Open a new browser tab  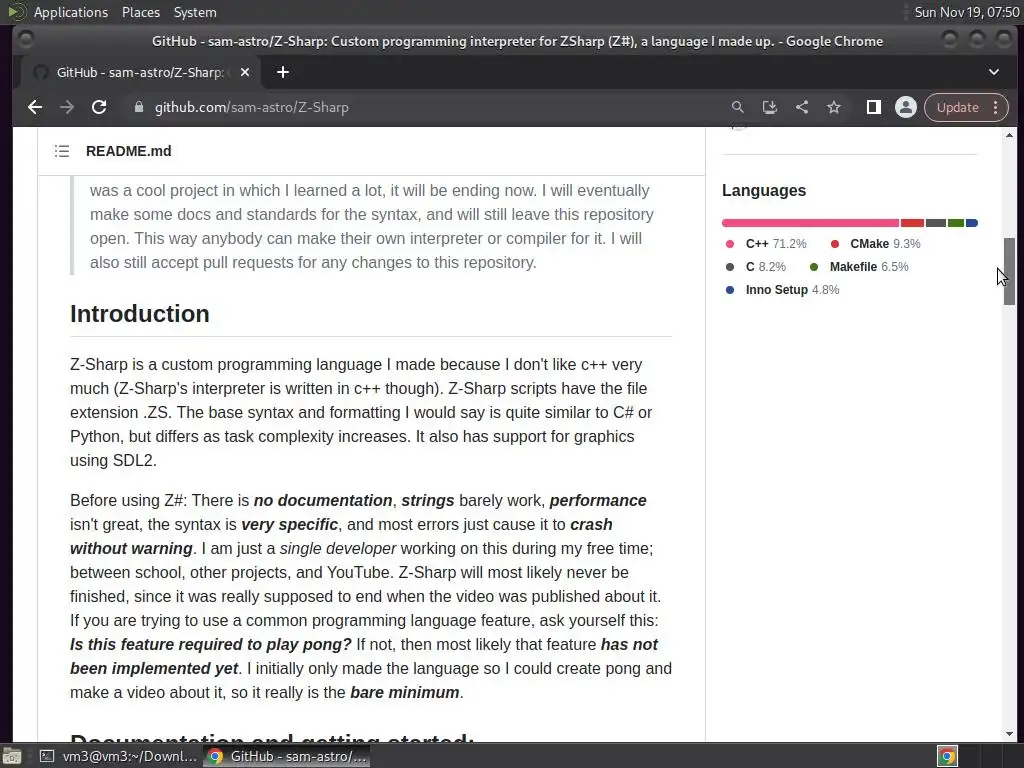[x=283, y=72]
